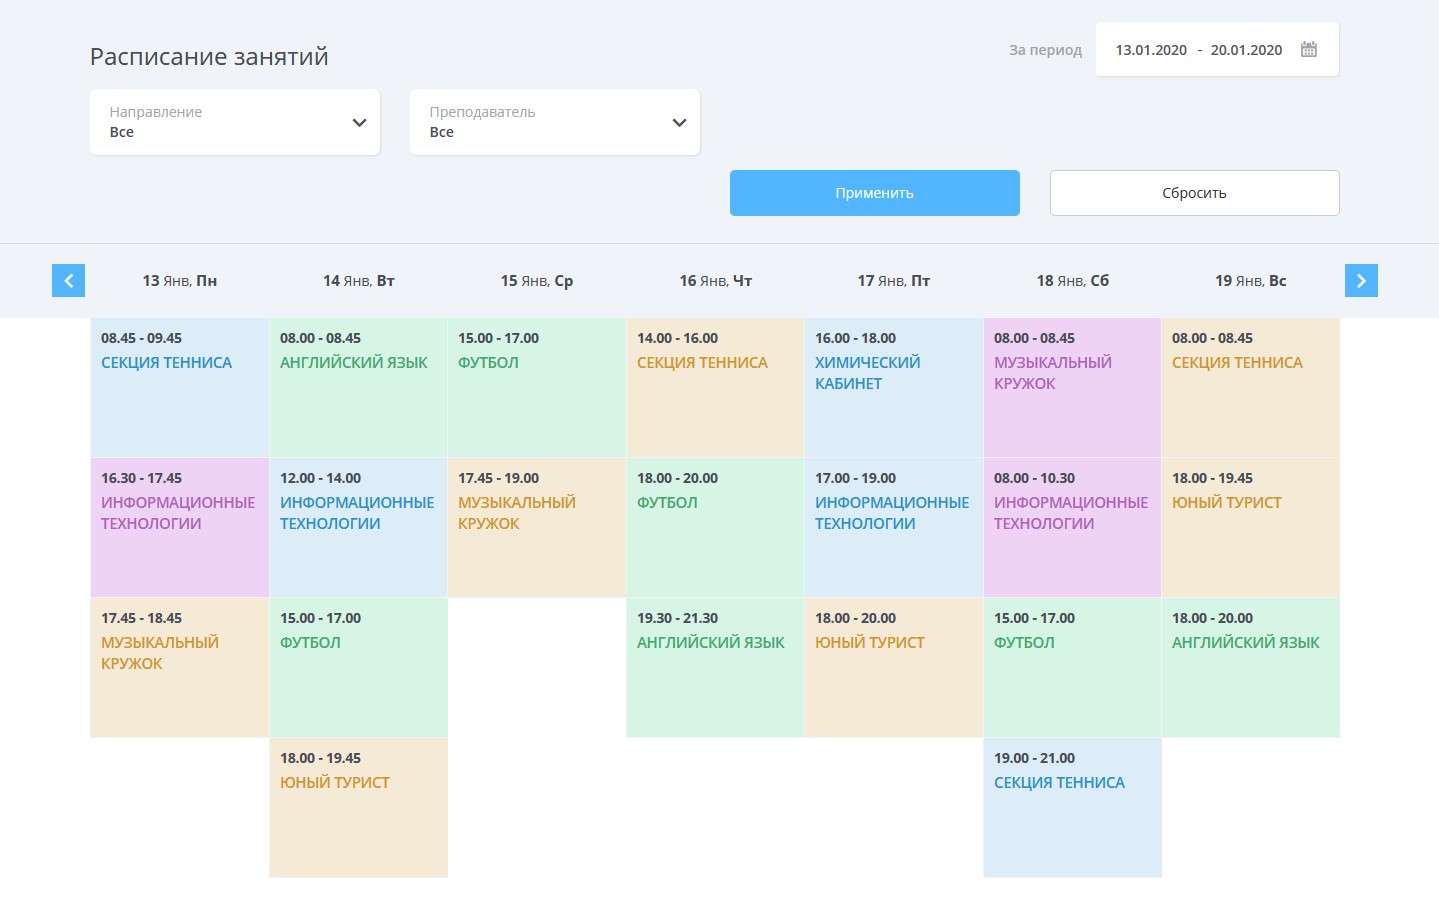
Task: Open Saturday 08.00 Музыкальный кружок class
Action: [1072, 387]
